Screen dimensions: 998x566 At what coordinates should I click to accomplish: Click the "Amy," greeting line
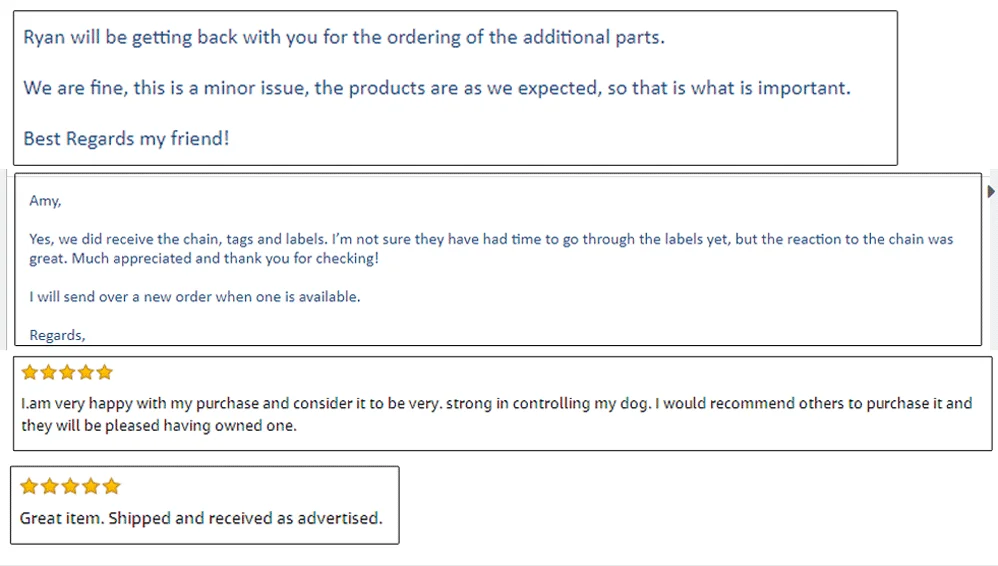click(x=45, y=201)
